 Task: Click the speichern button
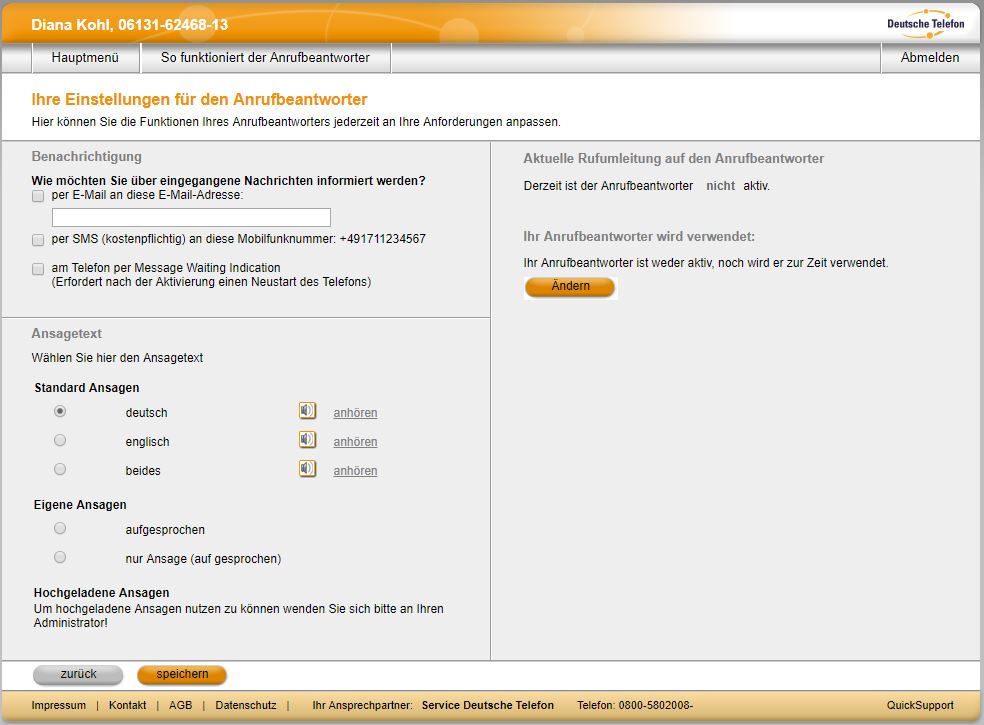(x=182, y=675)
